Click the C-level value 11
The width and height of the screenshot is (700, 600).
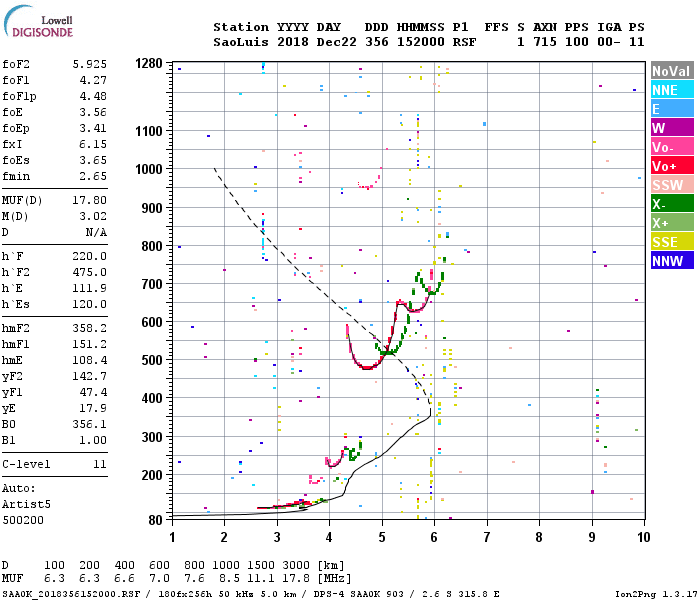100,465
